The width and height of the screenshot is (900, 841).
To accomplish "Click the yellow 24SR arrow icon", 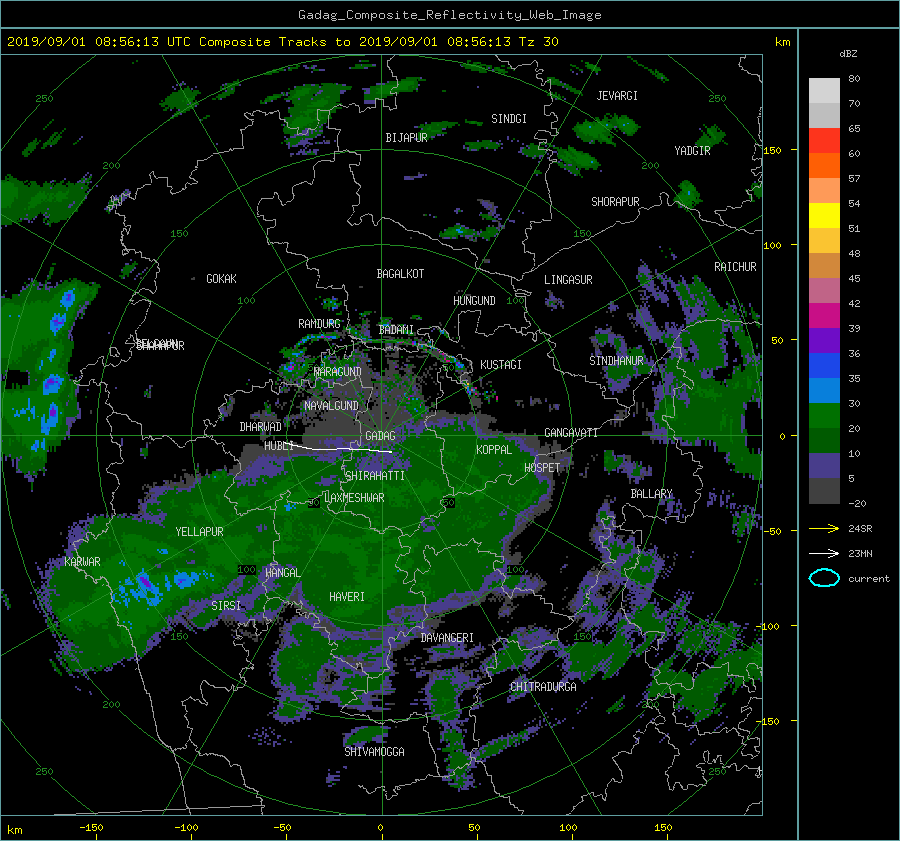I will [x=824, y=528].
